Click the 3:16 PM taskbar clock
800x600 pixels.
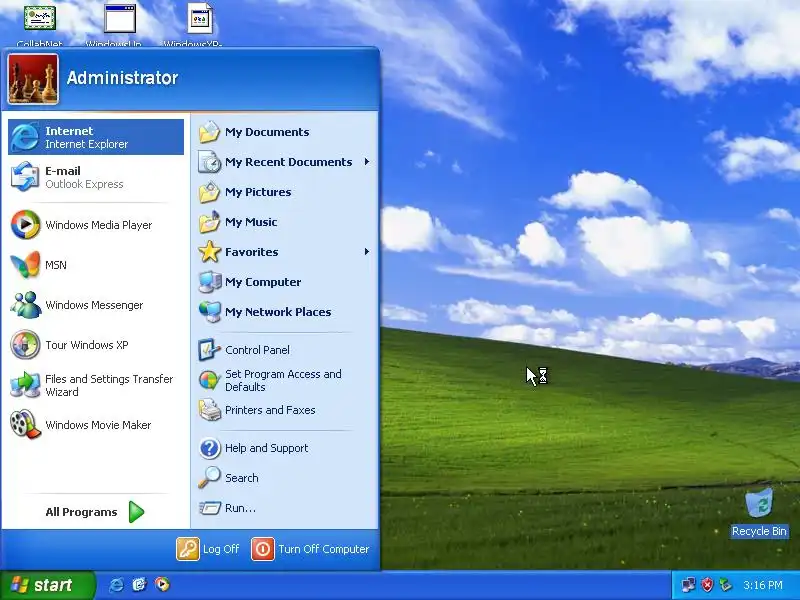[x=763, y=585]
